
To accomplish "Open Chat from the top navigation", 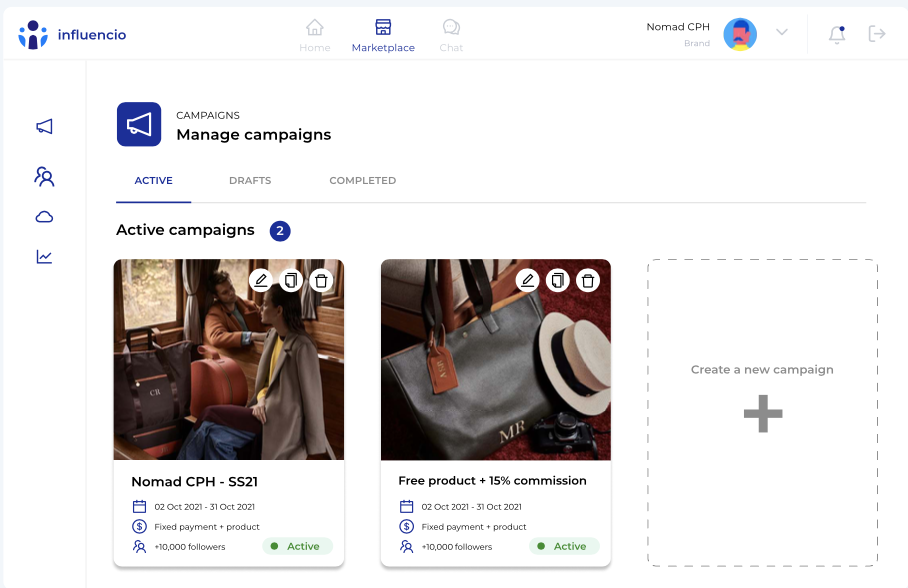I will 451,35.
